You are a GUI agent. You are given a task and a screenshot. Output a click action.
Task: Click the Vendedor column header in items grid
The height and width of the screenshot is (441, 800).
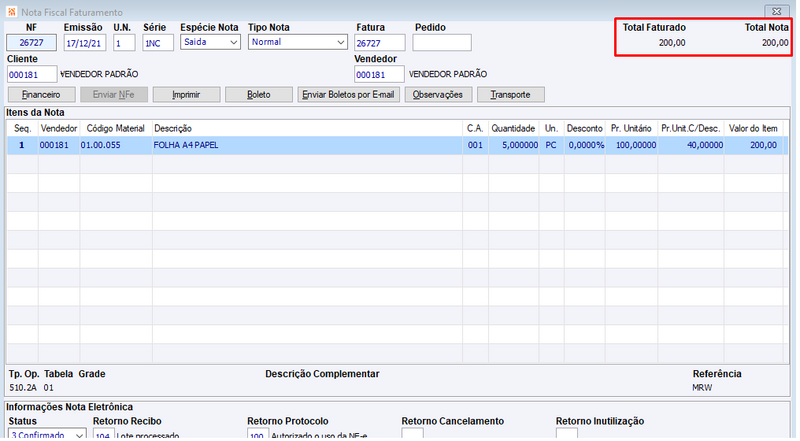59,129
